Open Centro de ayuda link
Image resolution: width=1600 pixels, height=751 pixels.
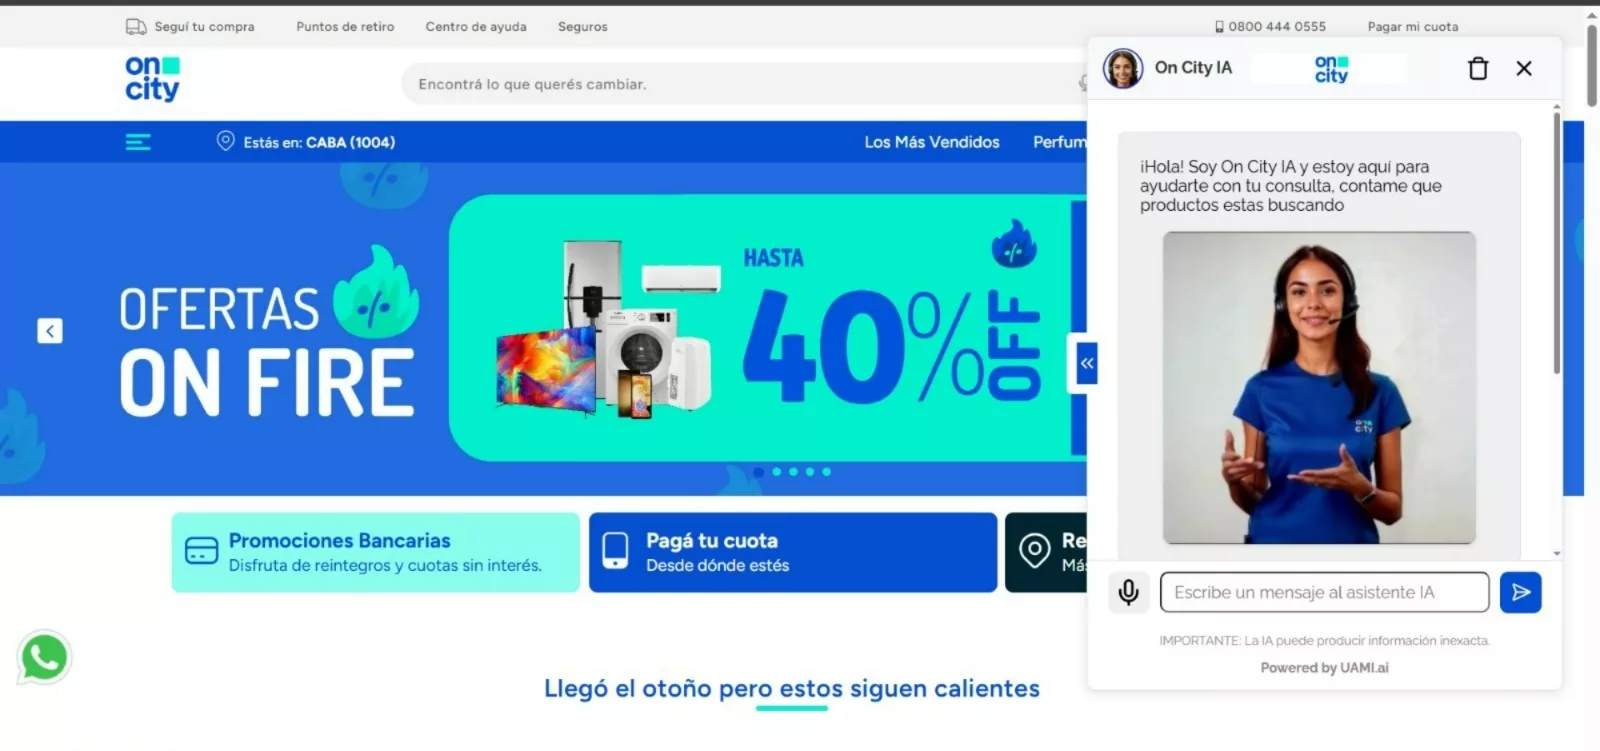click(475, 27)
